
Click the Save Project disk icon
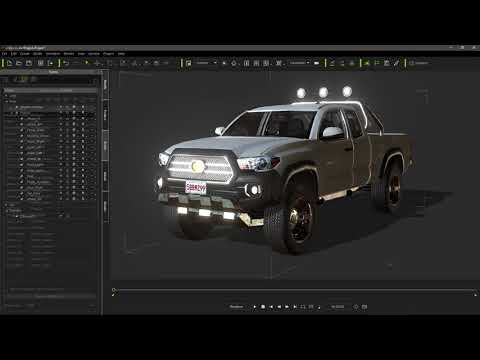tap(29, 63)
